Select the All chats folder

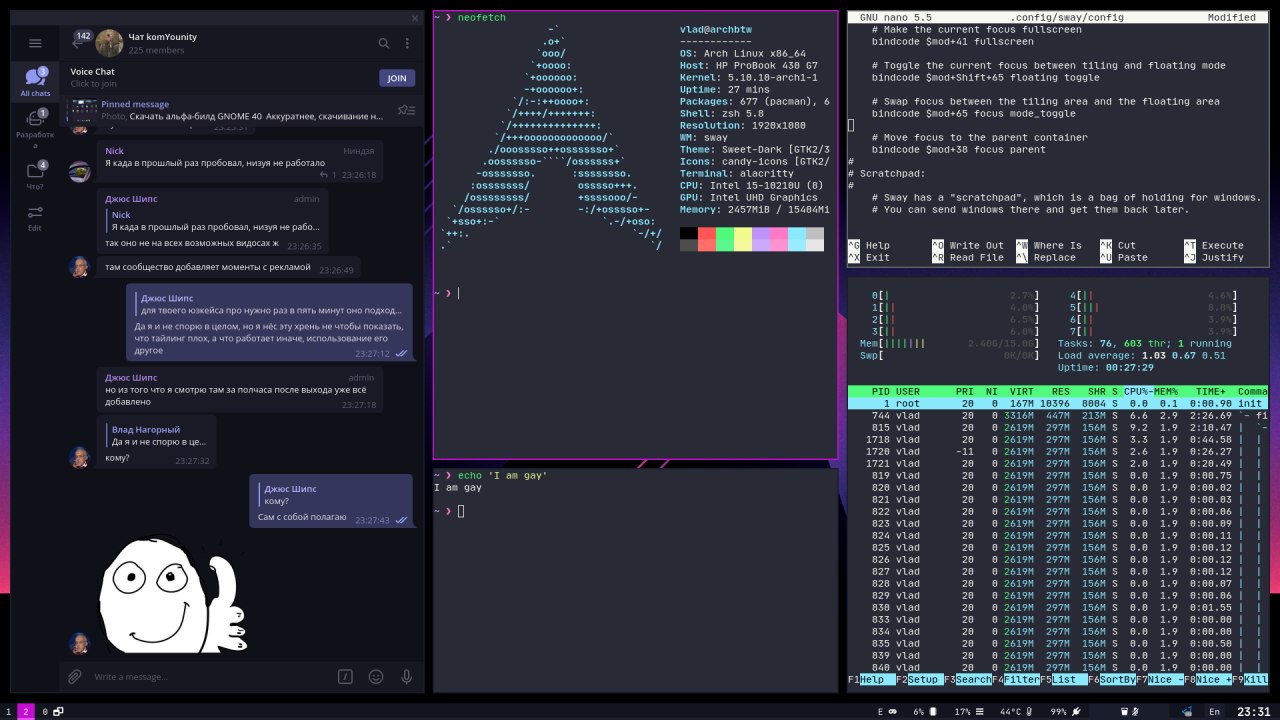(x=35, y=82)
